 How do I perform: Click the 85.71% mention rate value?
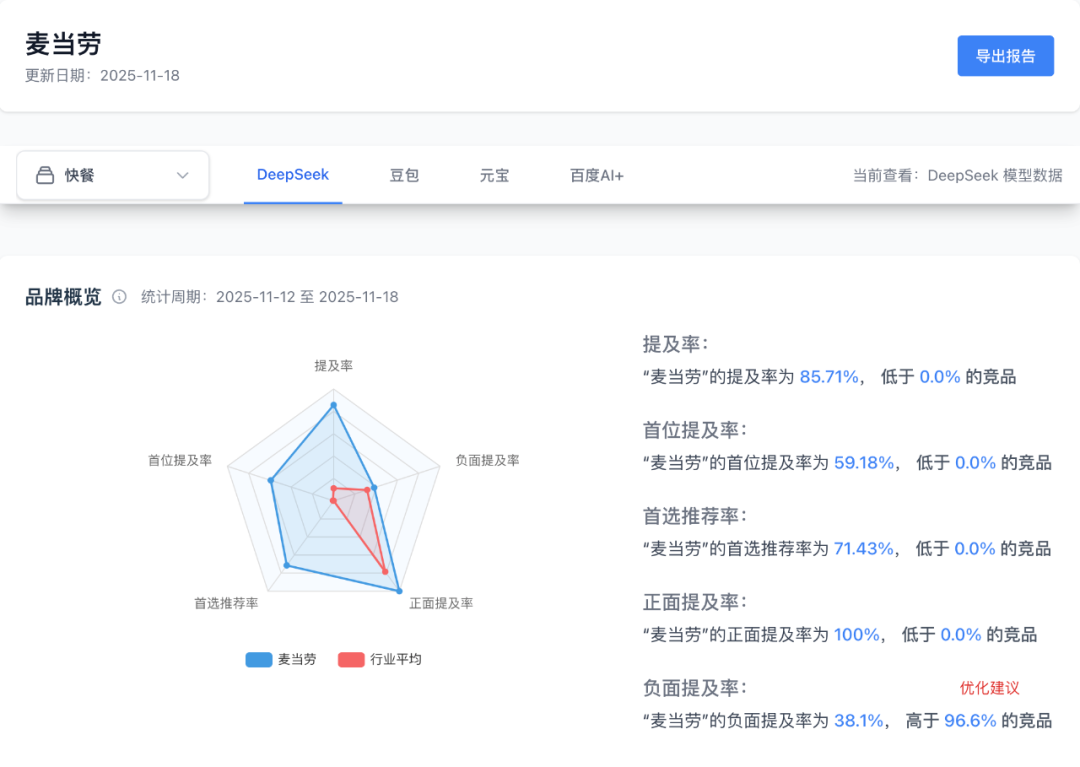pyautogui.click(x=829, y=377)
